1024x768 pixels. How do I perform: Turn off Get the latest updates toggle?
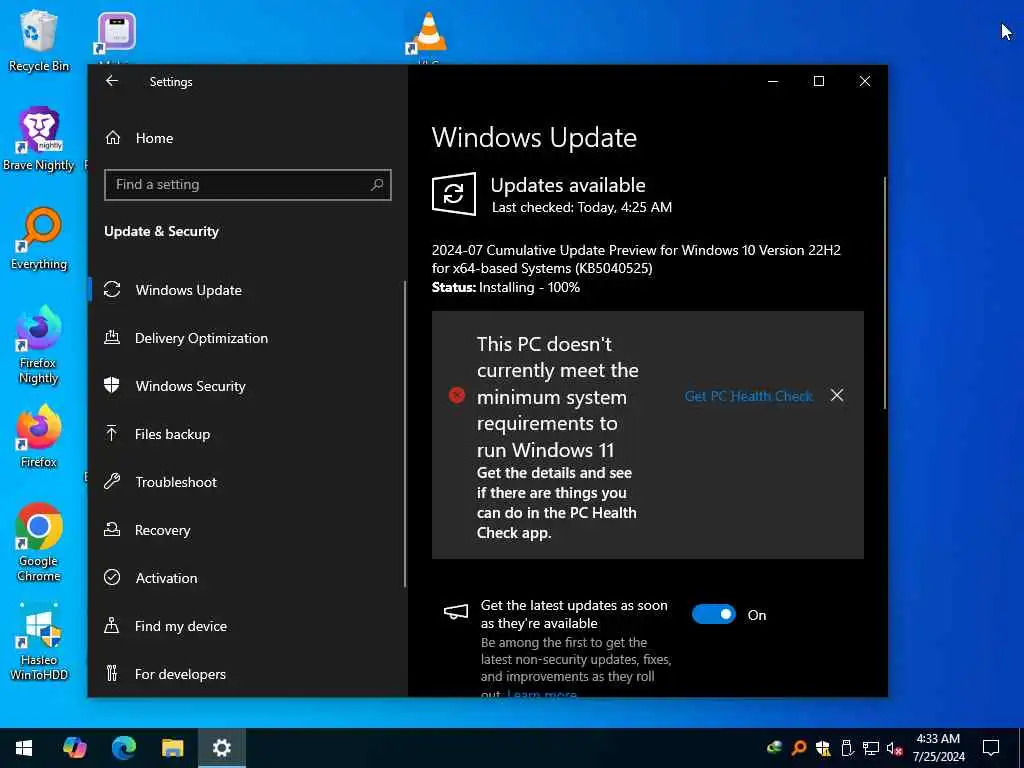714,615
